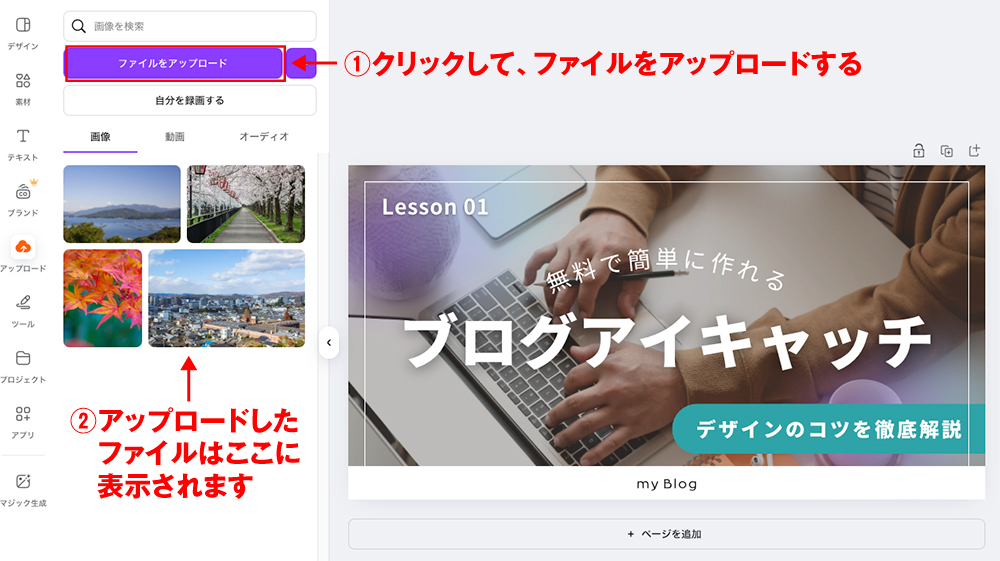Open the ブランド brand panel

tap(23, 199)
